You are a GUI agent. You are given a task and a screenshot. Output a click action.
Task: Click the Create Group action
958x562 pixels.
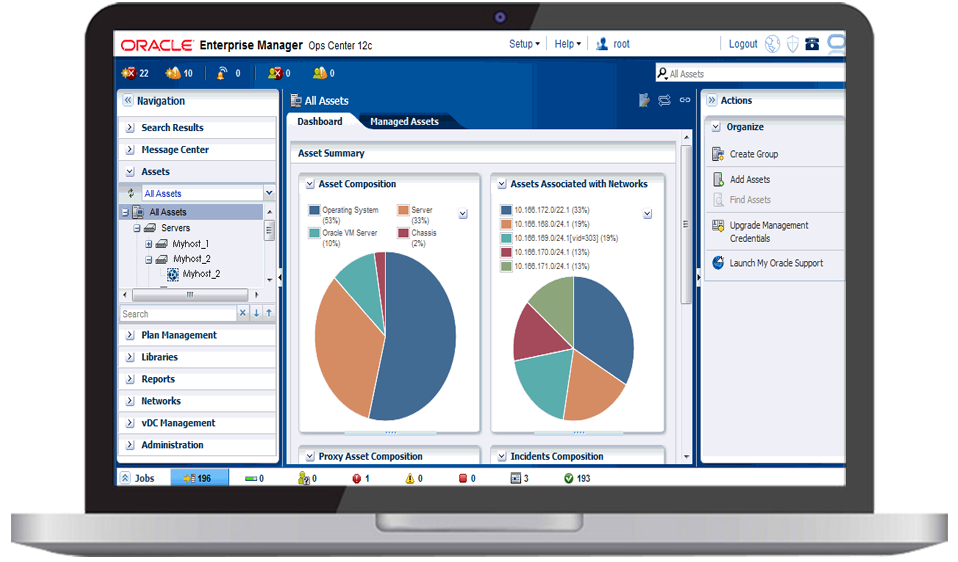[754, 154]
